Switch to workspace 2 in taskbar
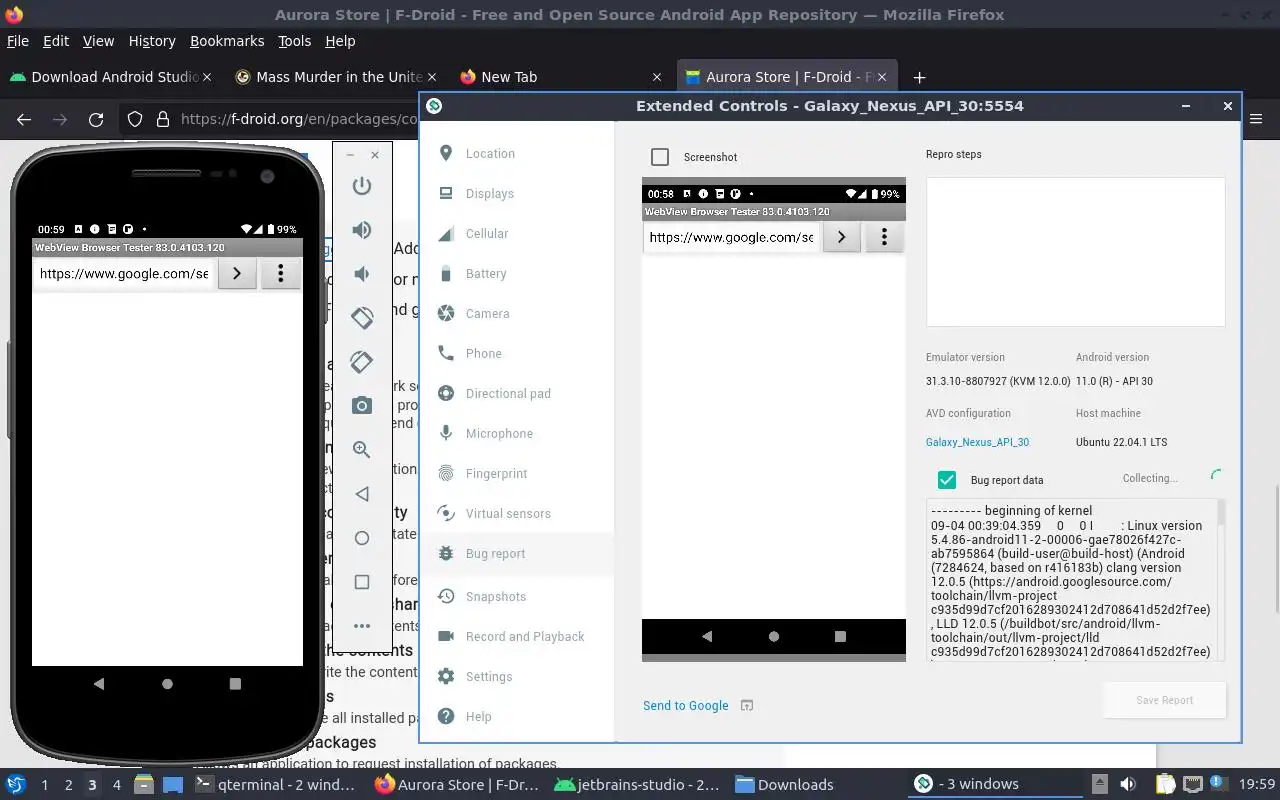The width and height of the screenshot is (1280, 800). tap(68, 785)
